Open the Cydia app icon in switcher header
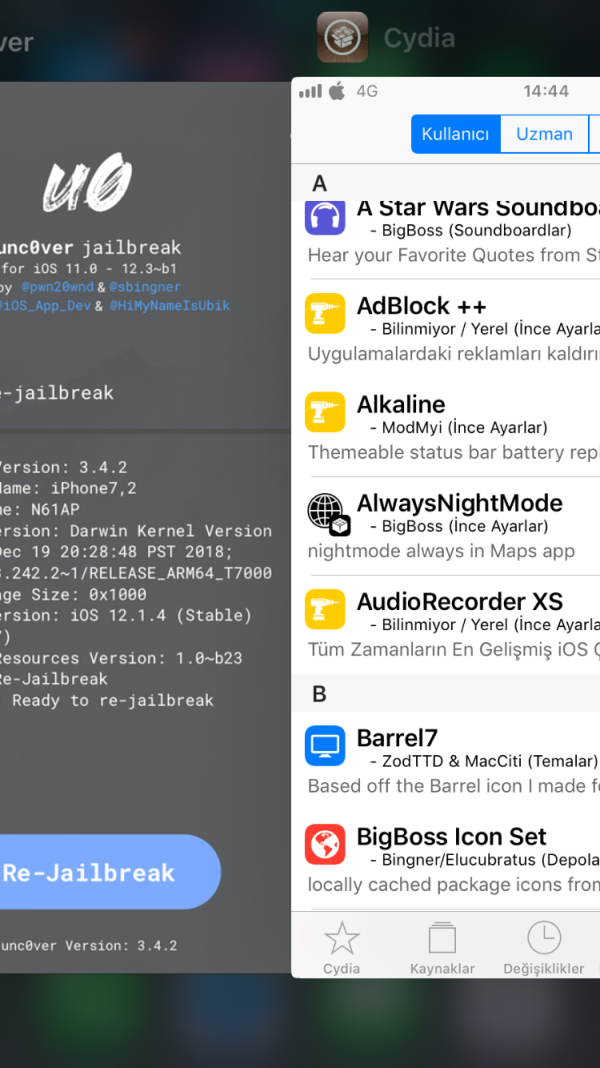This screenshot has width=600, height=1068. [342, 38]
